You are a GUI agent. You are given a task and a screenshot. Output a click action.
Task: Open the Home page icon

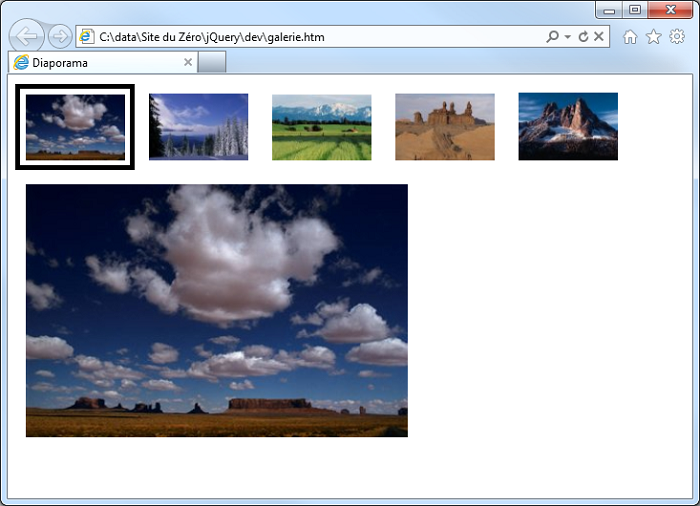click(x=630, y=37)
